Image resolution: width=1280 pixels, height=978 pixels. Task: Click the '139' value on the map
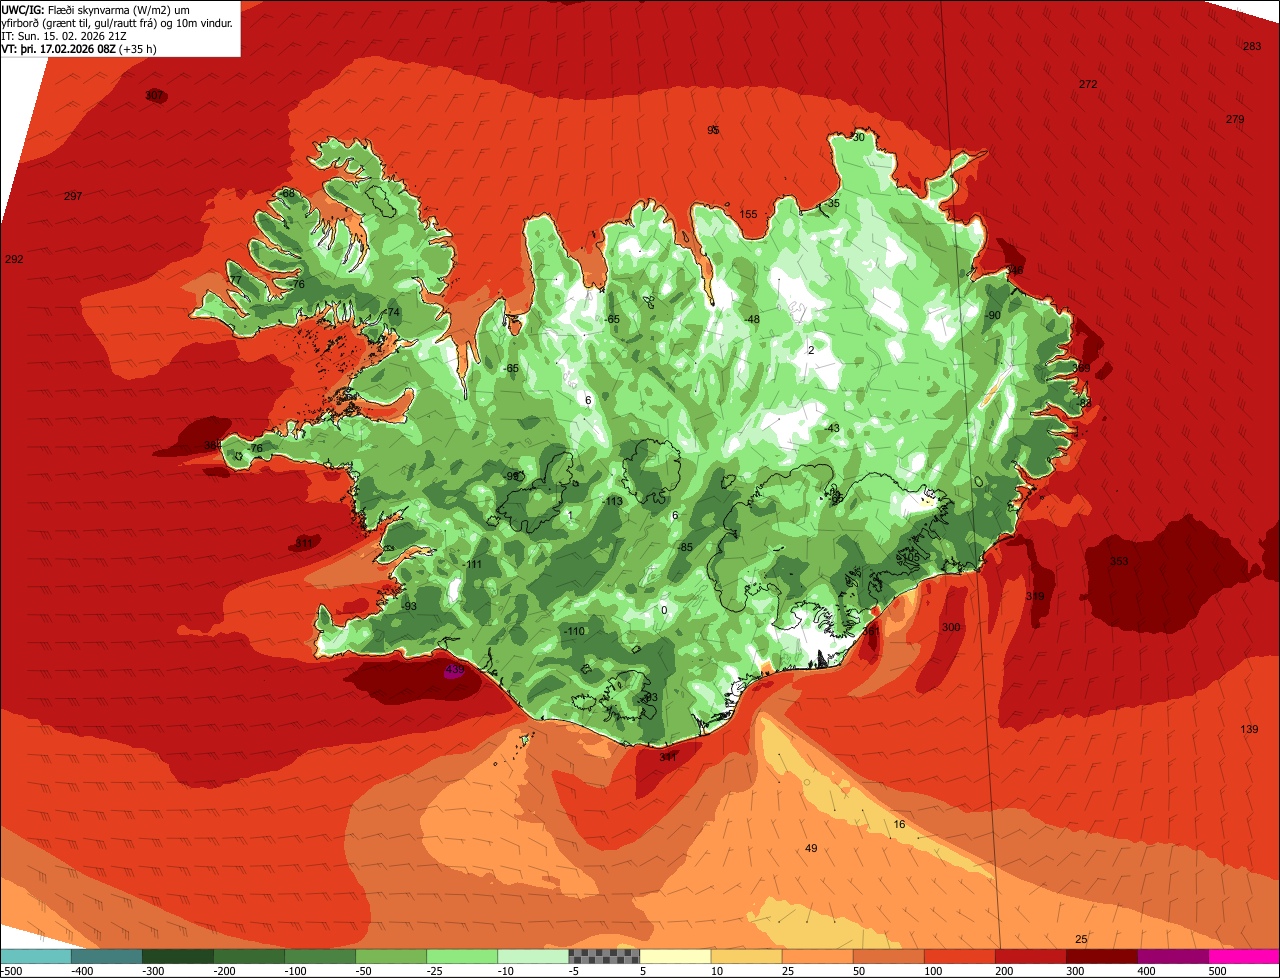coord(1249,729)
